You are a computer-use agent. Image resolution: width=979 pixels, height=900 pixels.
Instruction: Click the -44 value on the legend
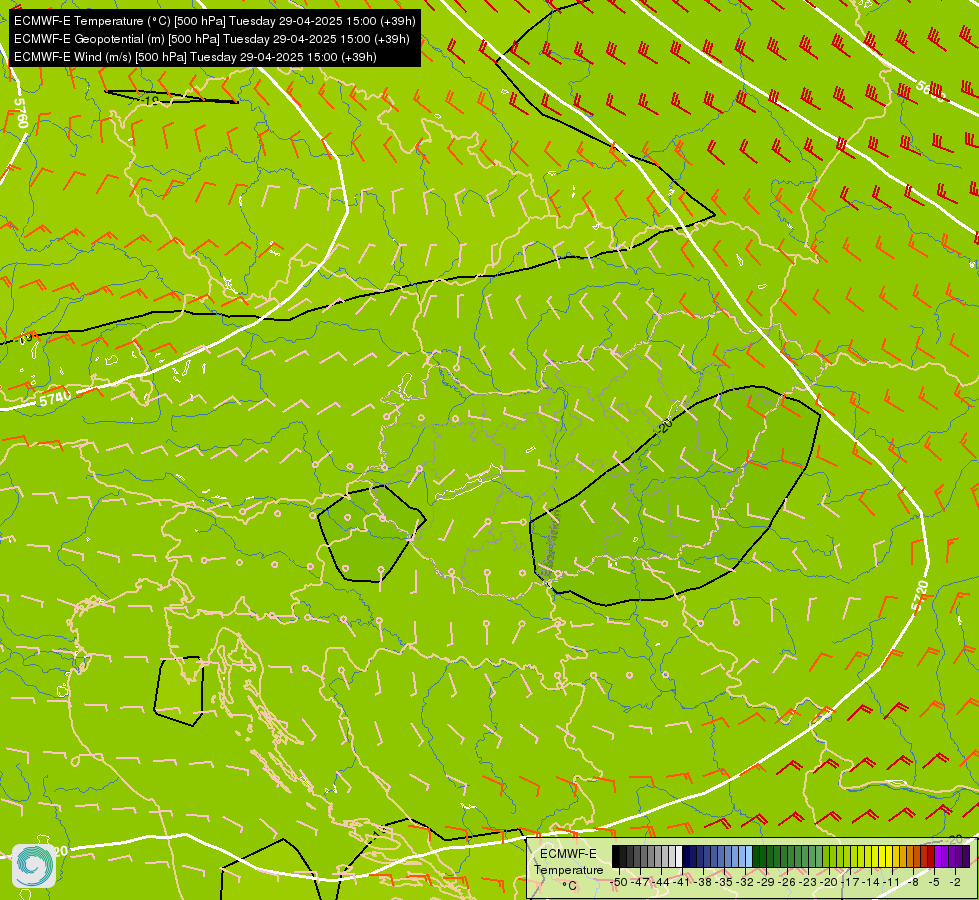tap(661, 882)
